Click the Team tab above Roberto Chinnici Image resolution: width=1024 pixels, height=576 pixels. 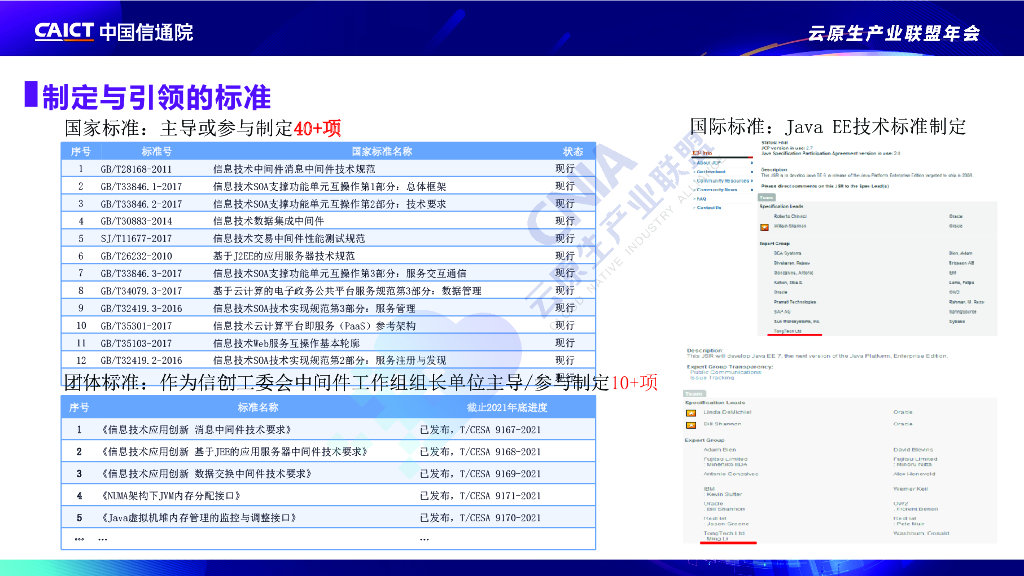coord(767,197)
